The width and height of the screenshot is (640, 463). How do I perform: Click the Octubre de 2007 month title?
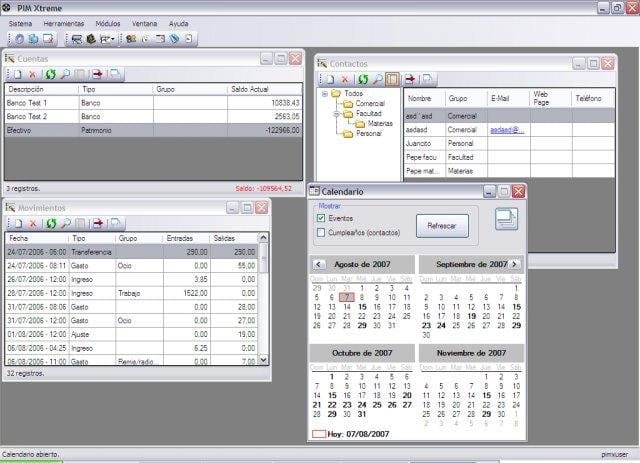(x=362, y=353)
